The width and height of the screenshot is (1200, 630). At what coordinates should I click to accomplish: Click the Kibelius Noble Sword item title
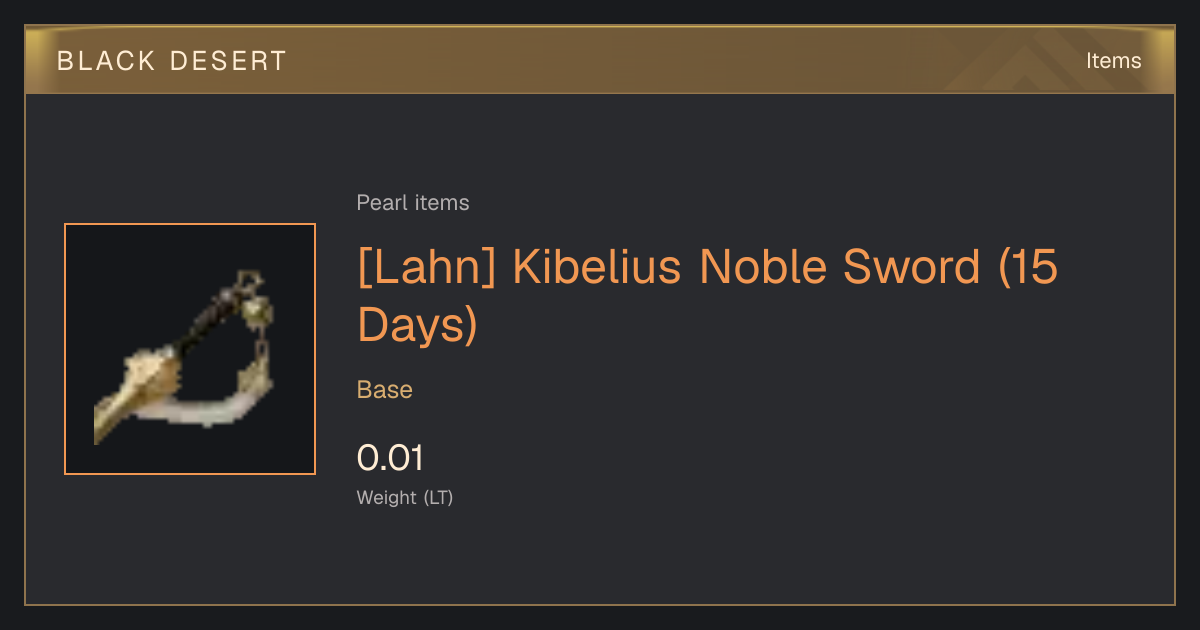(x=707, y=296)
